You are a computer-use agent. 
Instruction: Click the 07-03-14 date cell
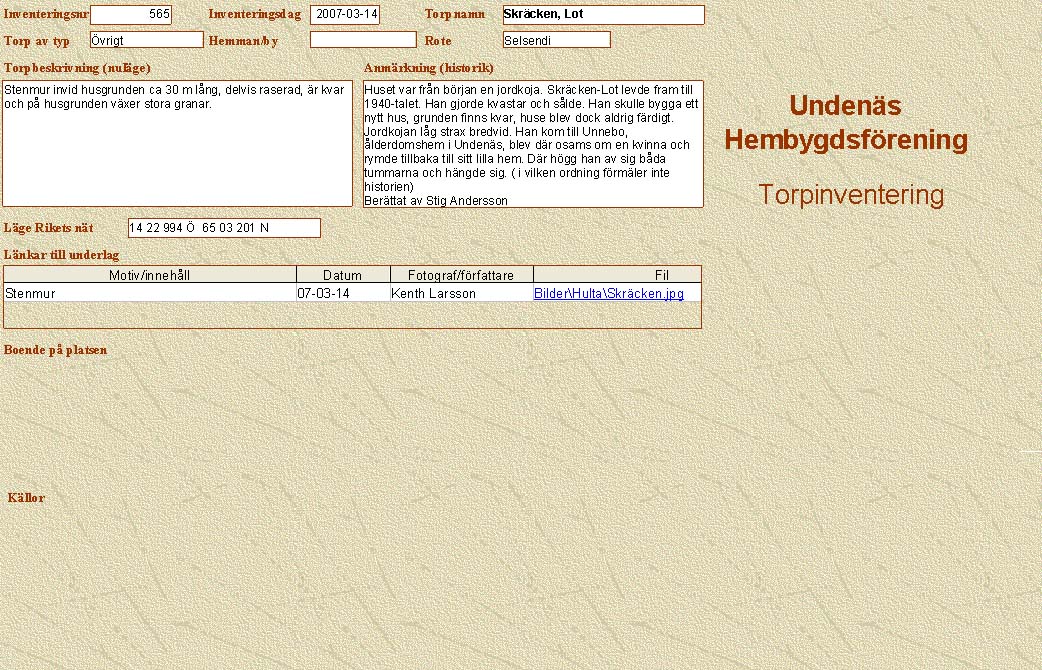[x=343, y=294]
